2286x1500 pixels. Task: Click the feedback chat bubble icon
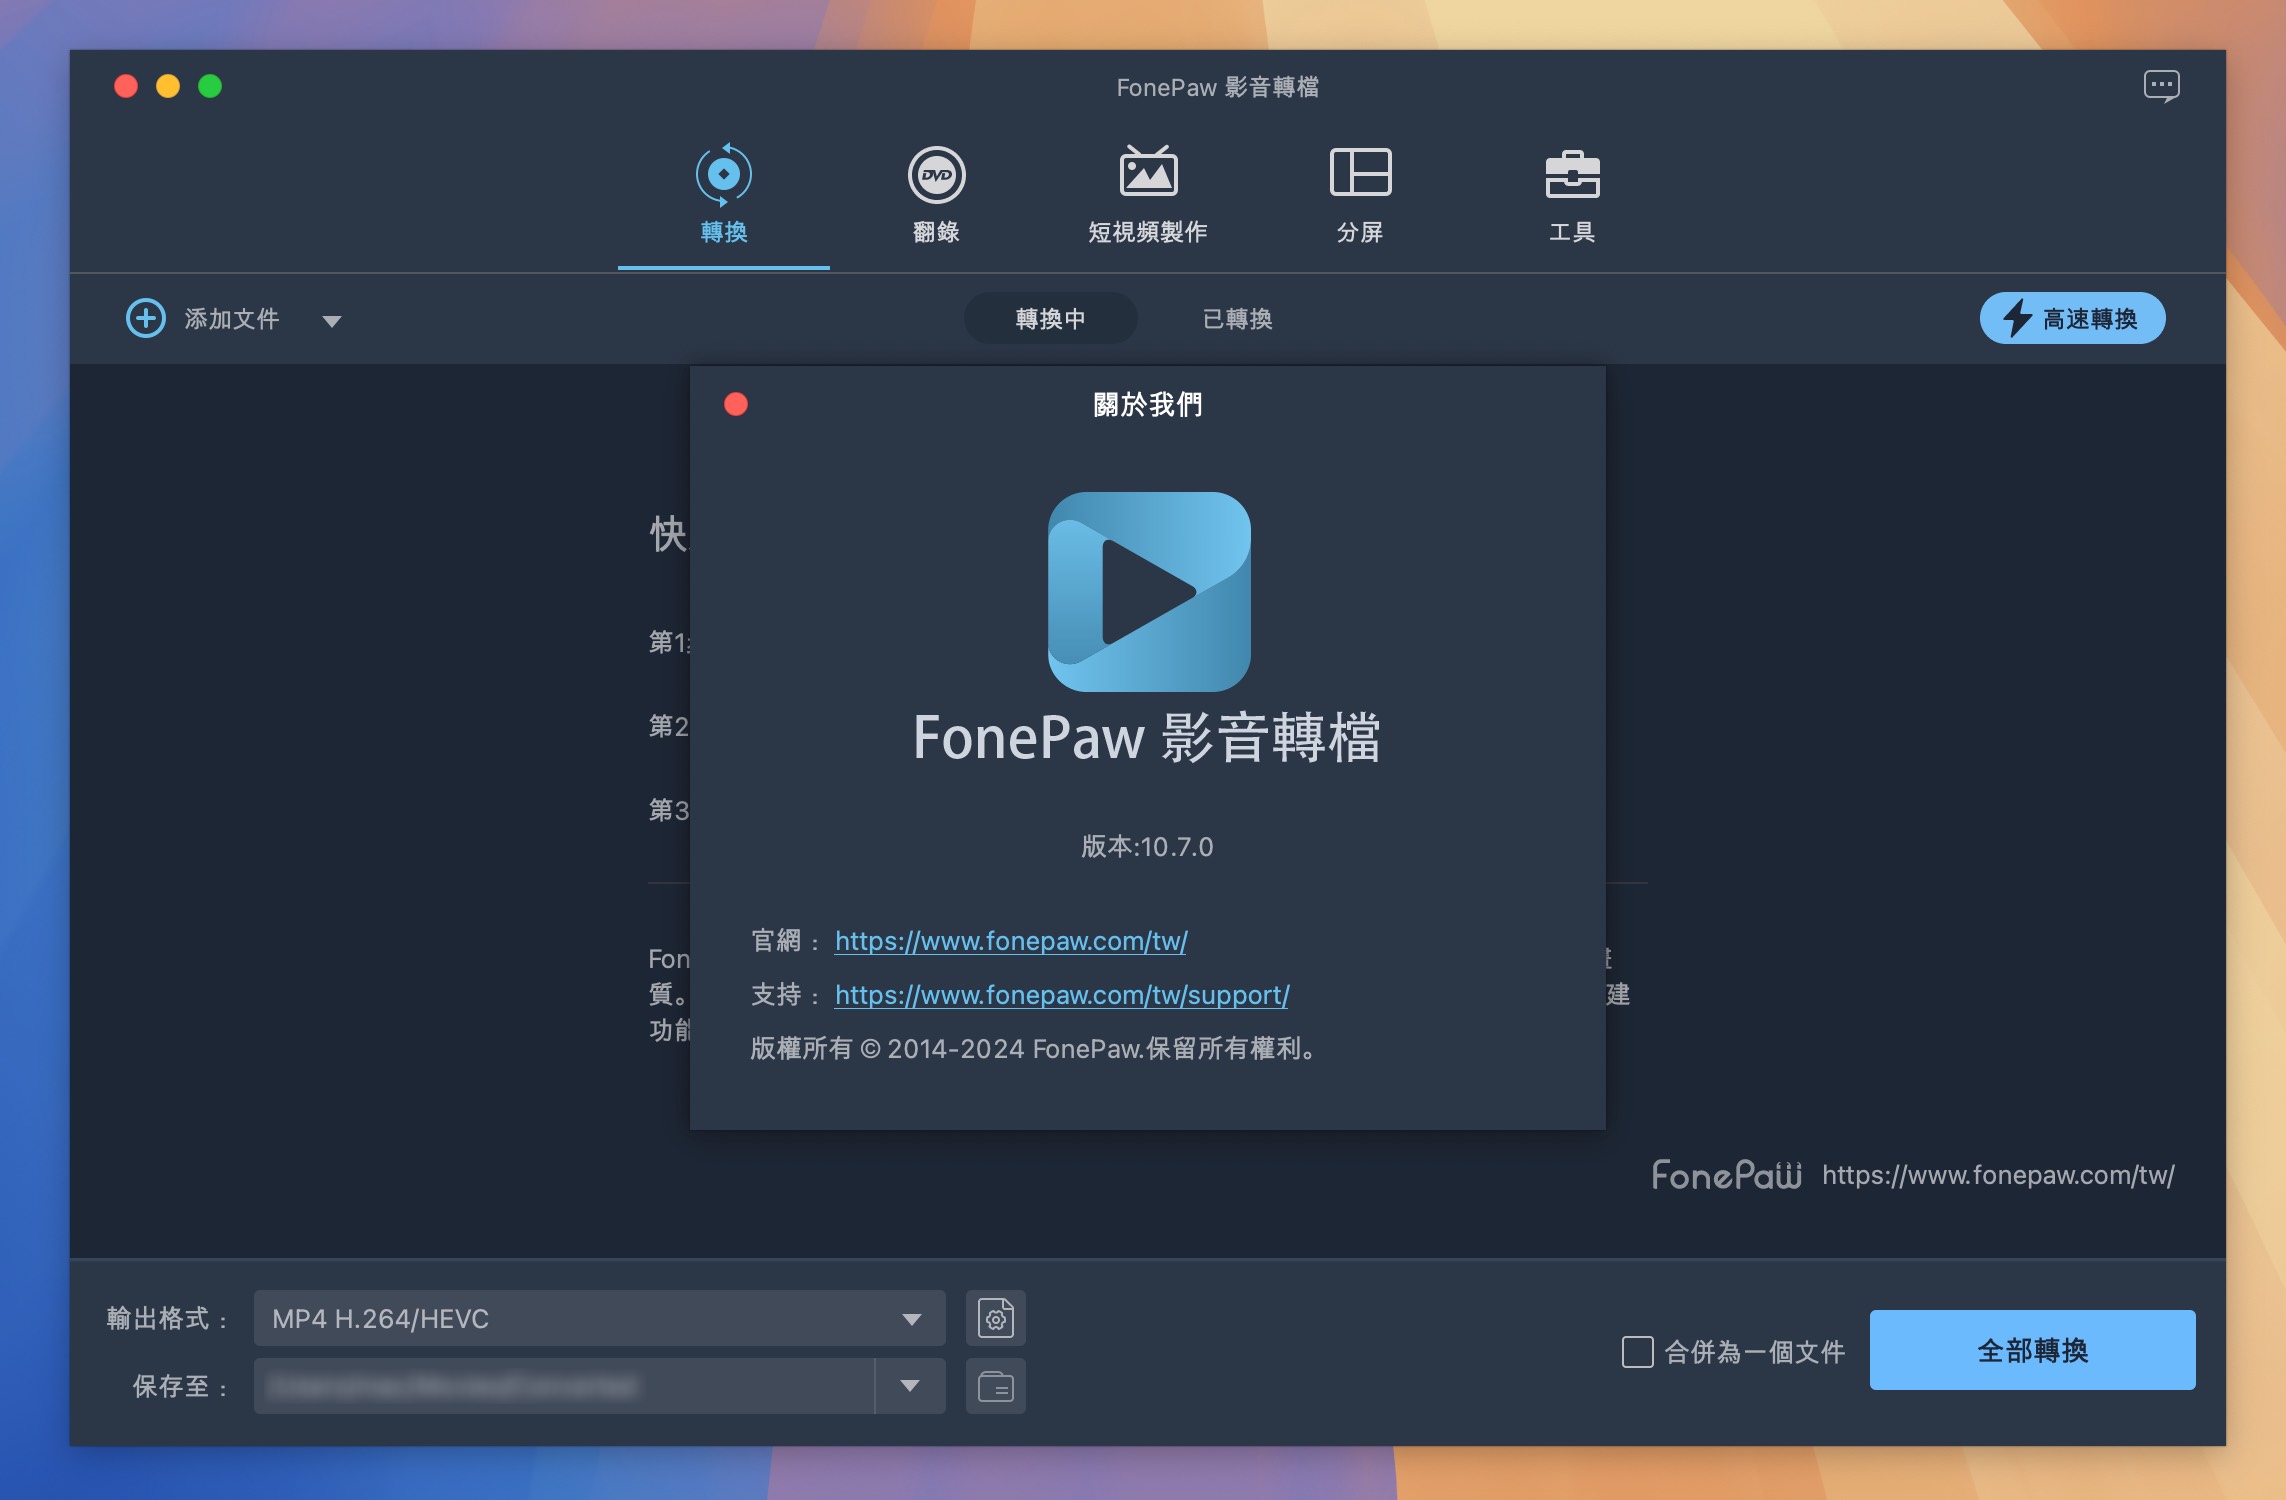2161,86
